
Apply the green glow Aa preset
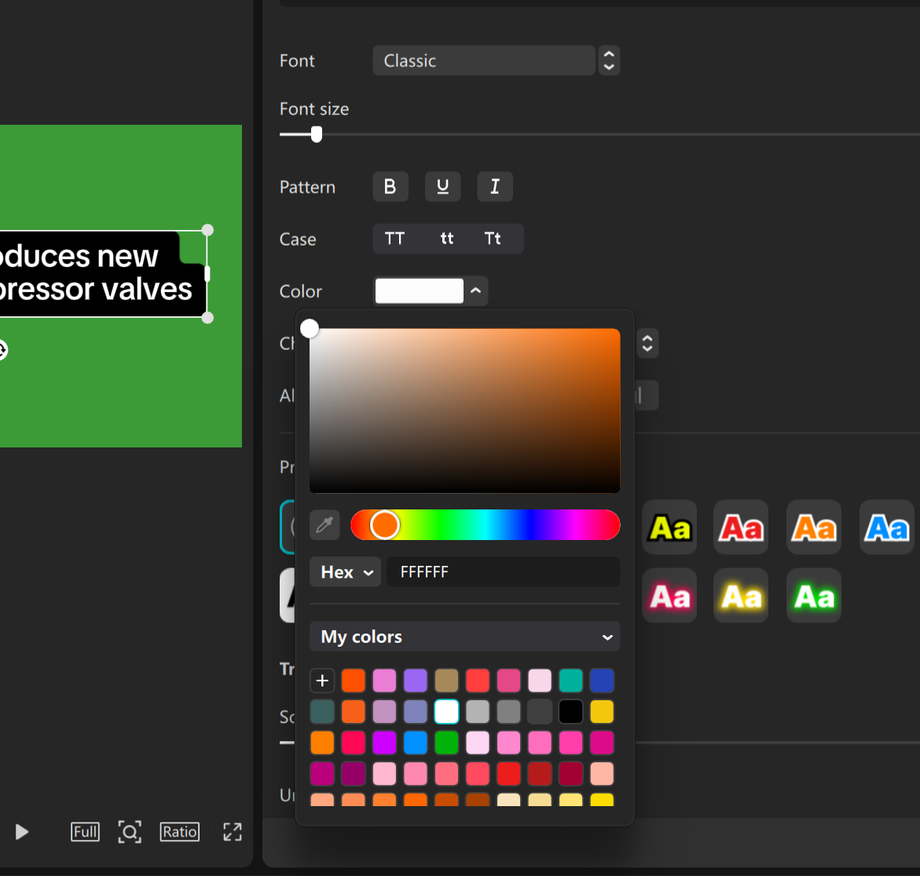tap(814, 596)
